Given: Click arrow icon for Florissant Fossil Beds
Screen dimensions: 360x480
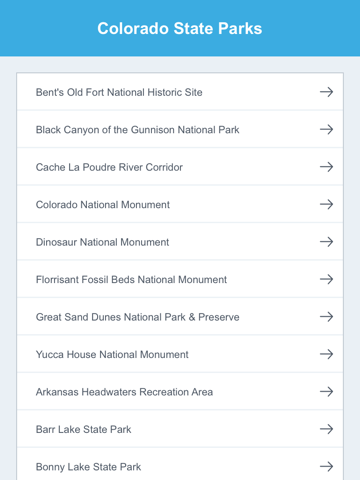Looking at the screenshot, I should (326, 279).
